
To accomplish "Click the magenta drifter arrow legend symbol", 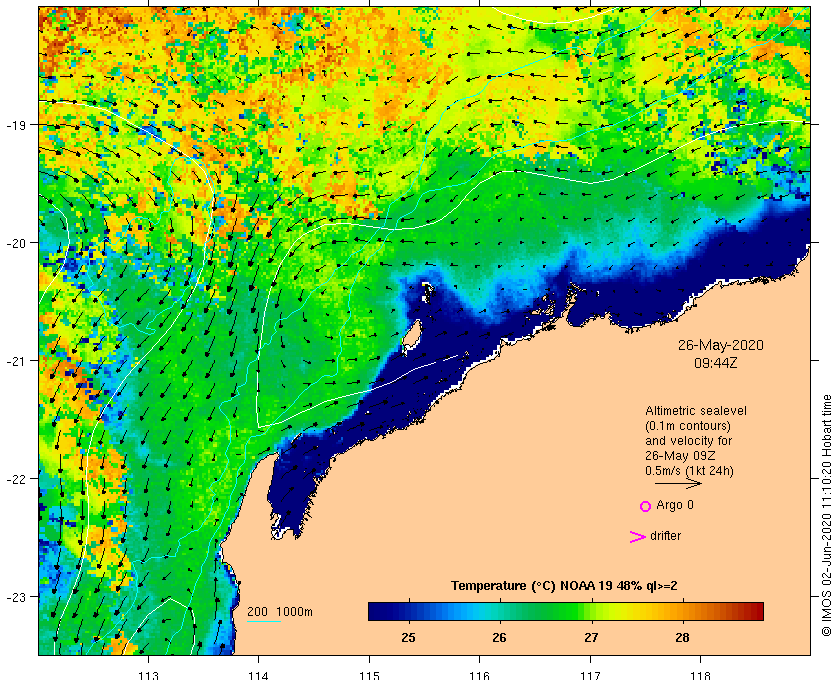I will [638, 536].
